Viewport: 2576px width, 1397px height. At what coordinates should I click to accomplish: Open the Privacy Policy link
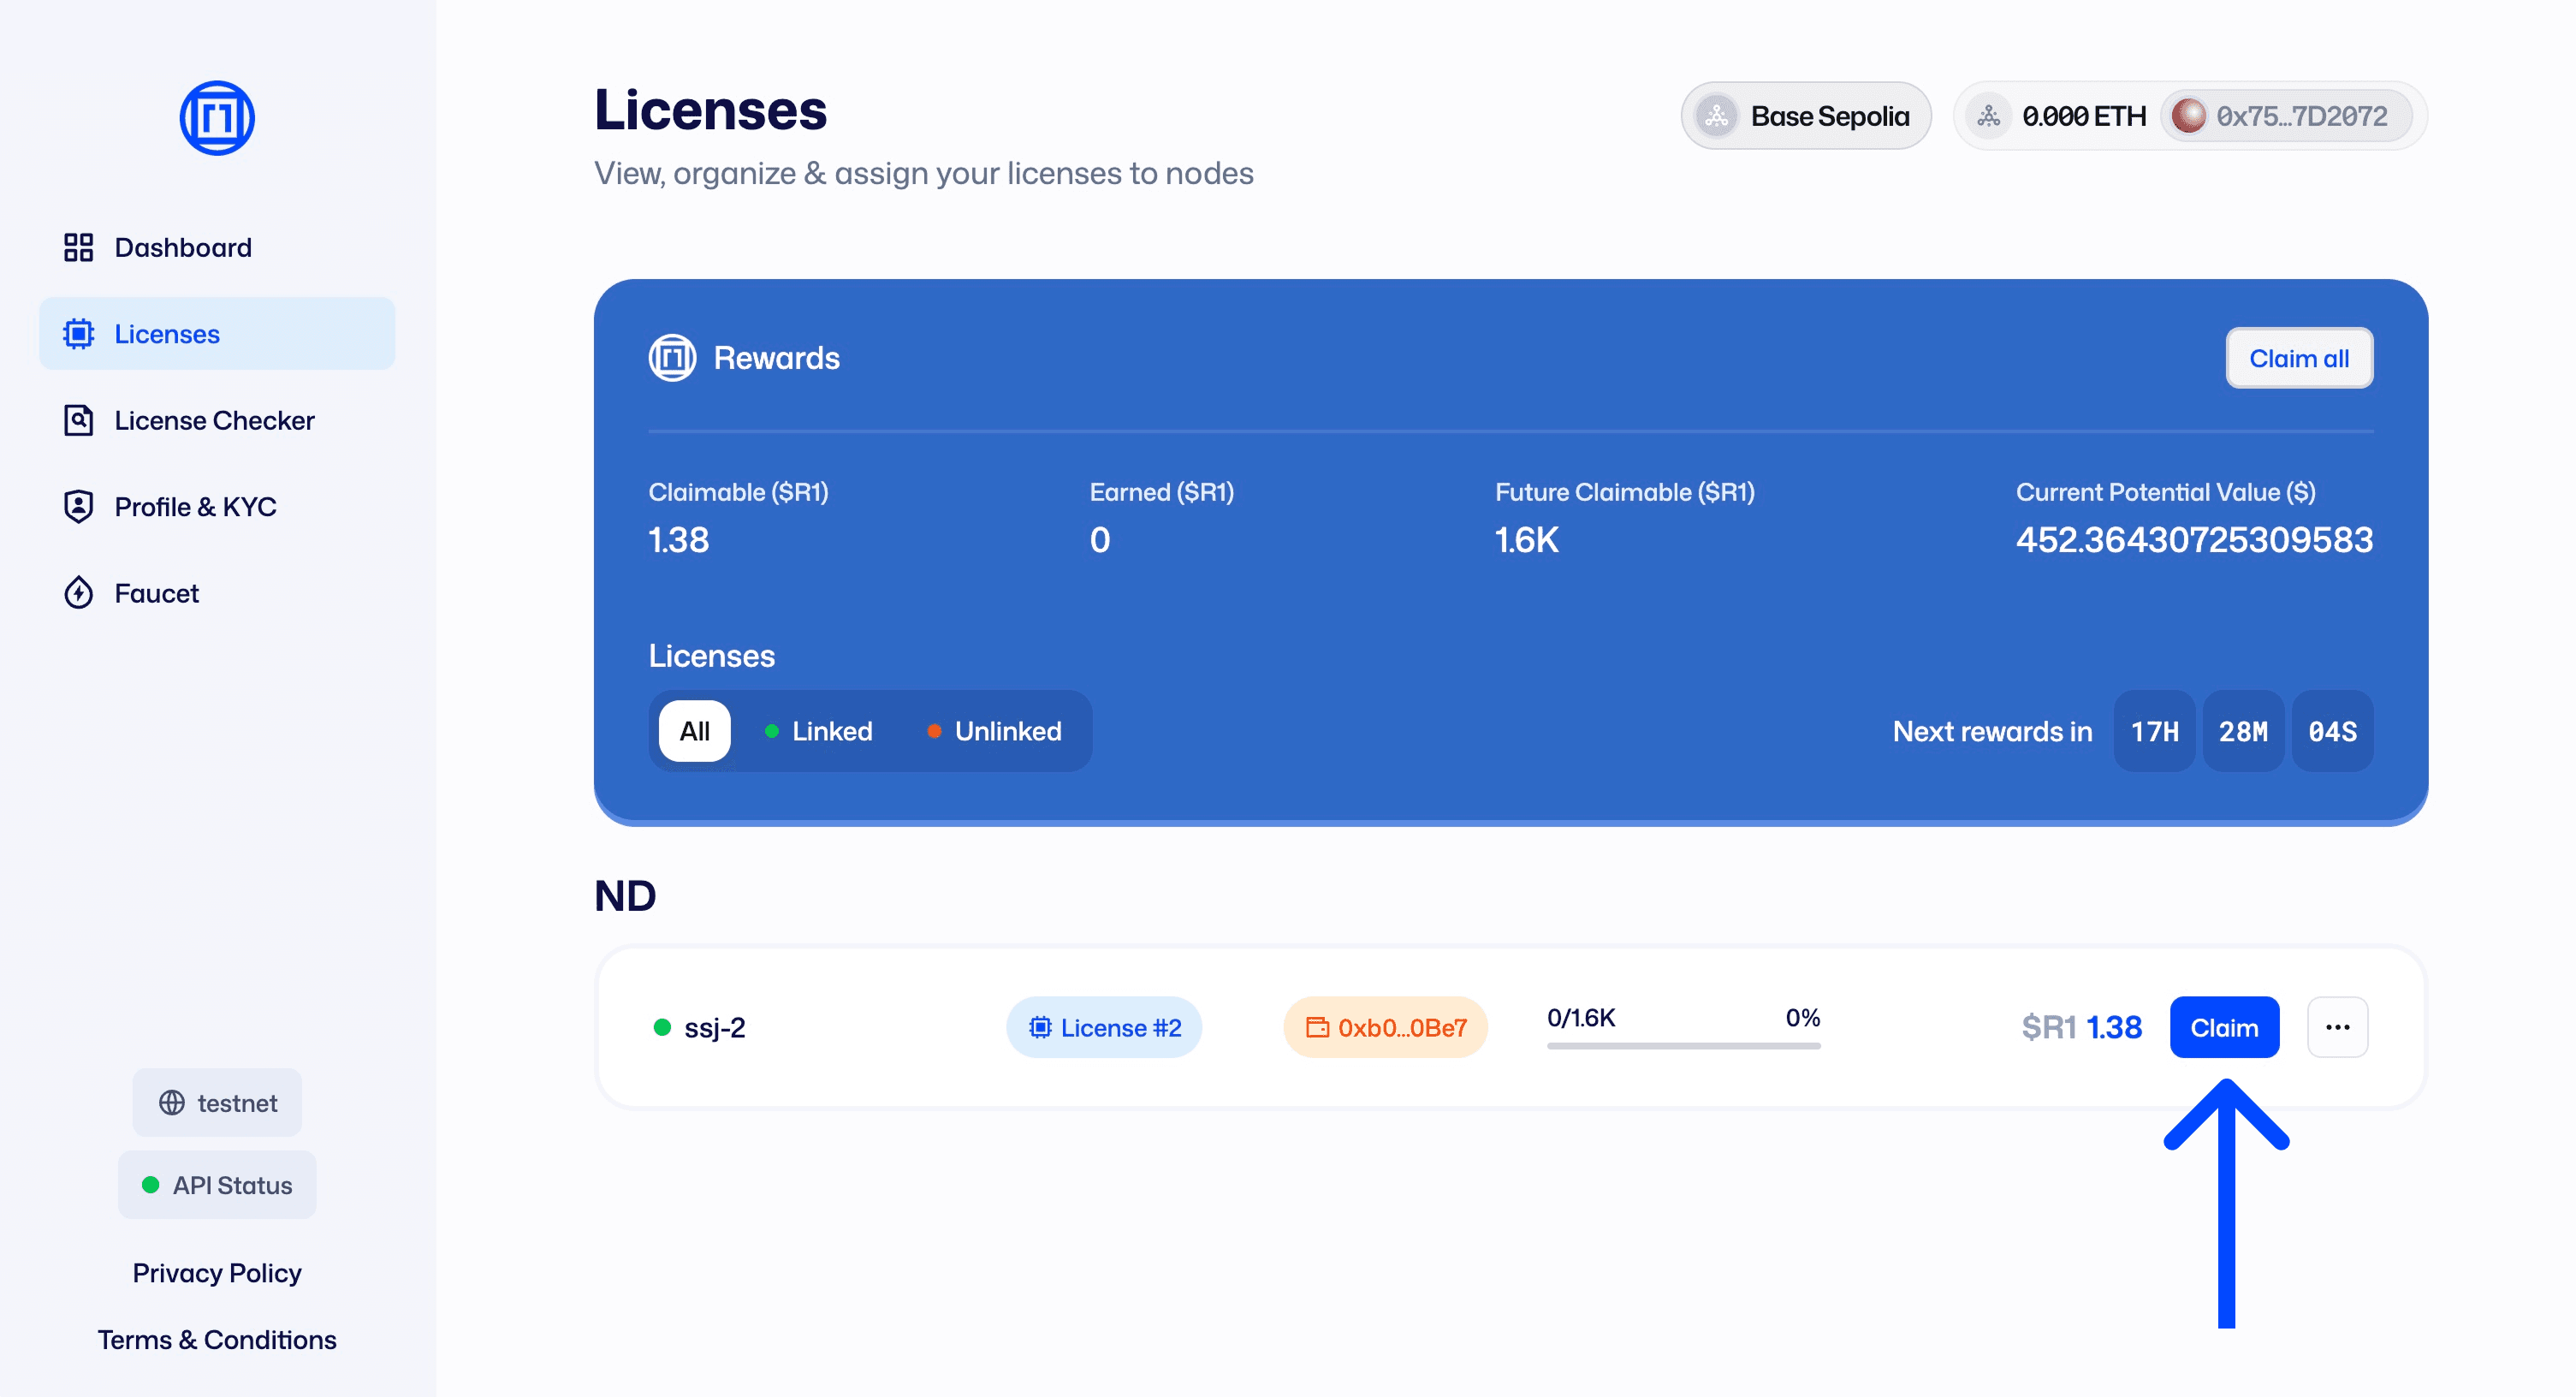pos(217,1272)
